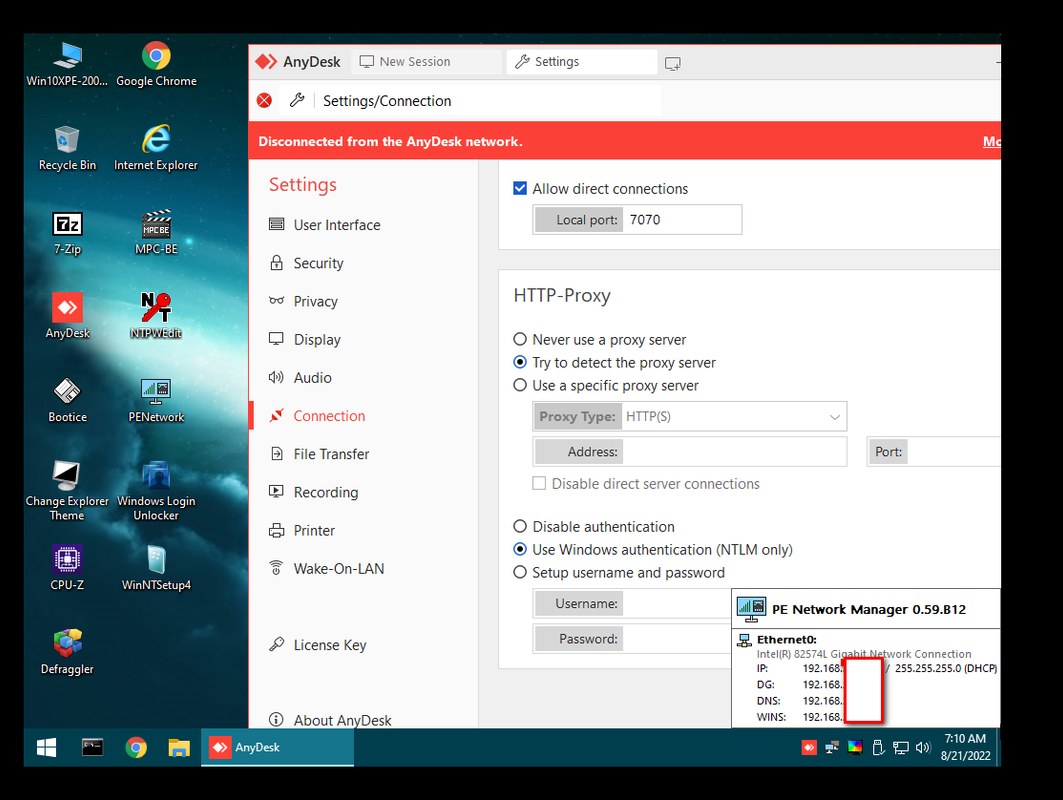Viewport: 1063px width, 800px height.
Task: Click PE Network Manager 0.59.B12 title
Action: 868,609
